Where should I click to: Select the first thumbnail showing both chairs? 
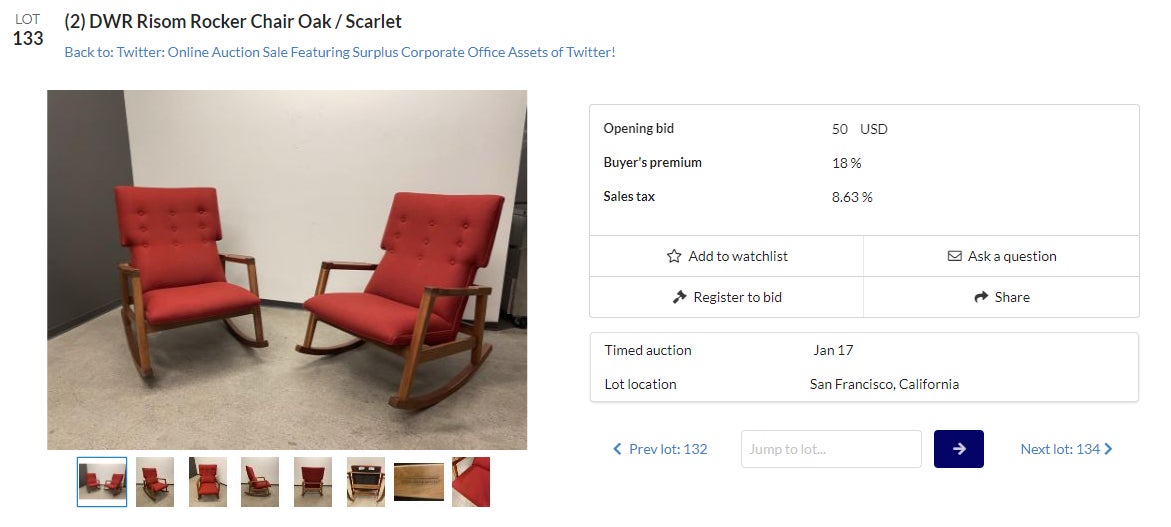(x=102, y=482)
